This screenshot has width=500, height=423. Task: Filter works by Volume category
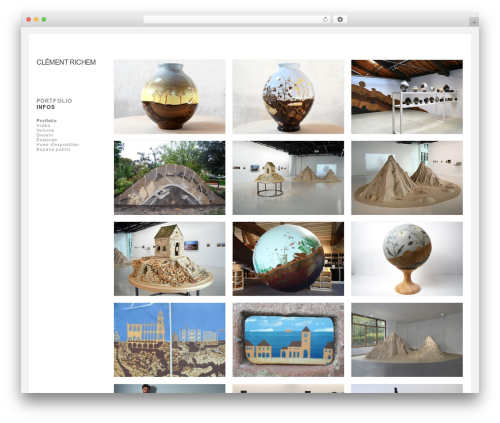pyautogui.click(x=45, y=130)
